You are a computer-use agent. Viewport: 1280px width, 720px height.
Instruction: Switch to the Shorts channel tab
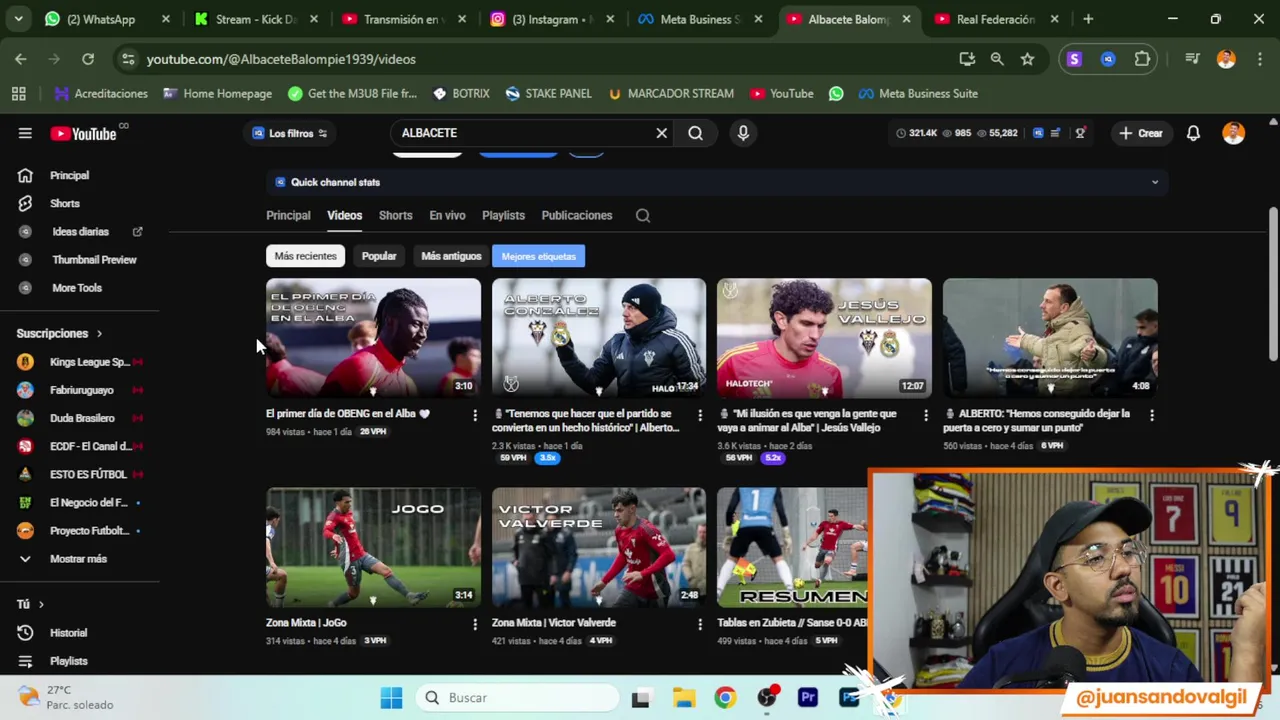(395, 215)
